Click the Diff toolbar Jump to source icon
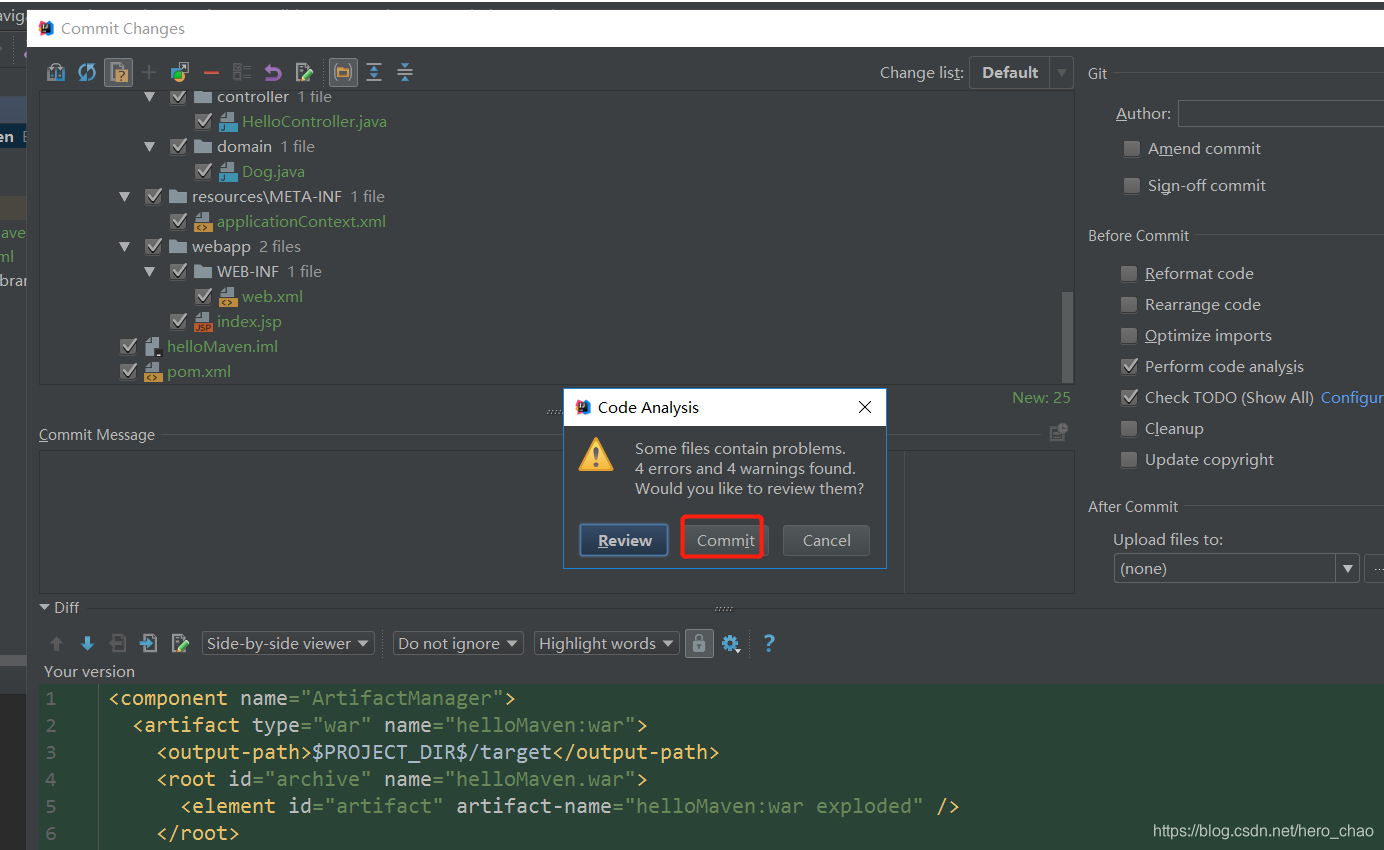Viewport: 1384px width, 850px height. pyautogui.click(x=180, y=643)
